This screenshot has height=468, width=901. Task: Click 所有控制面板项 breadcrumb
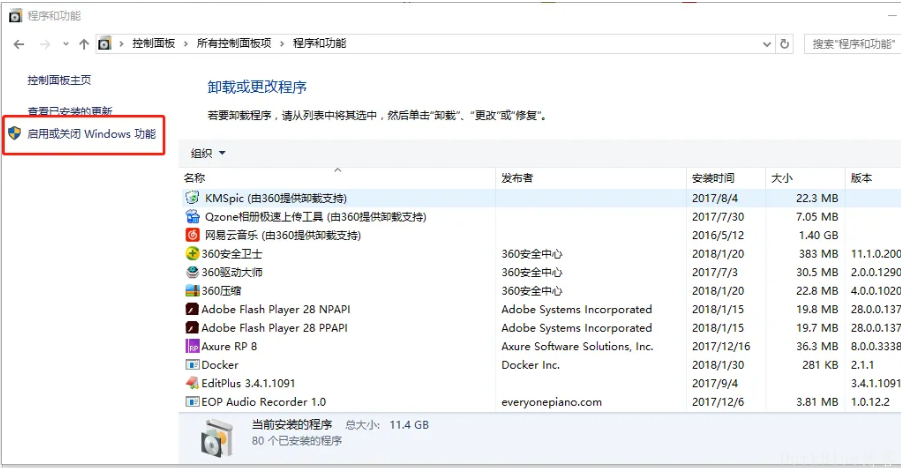[x=233, y=43]
